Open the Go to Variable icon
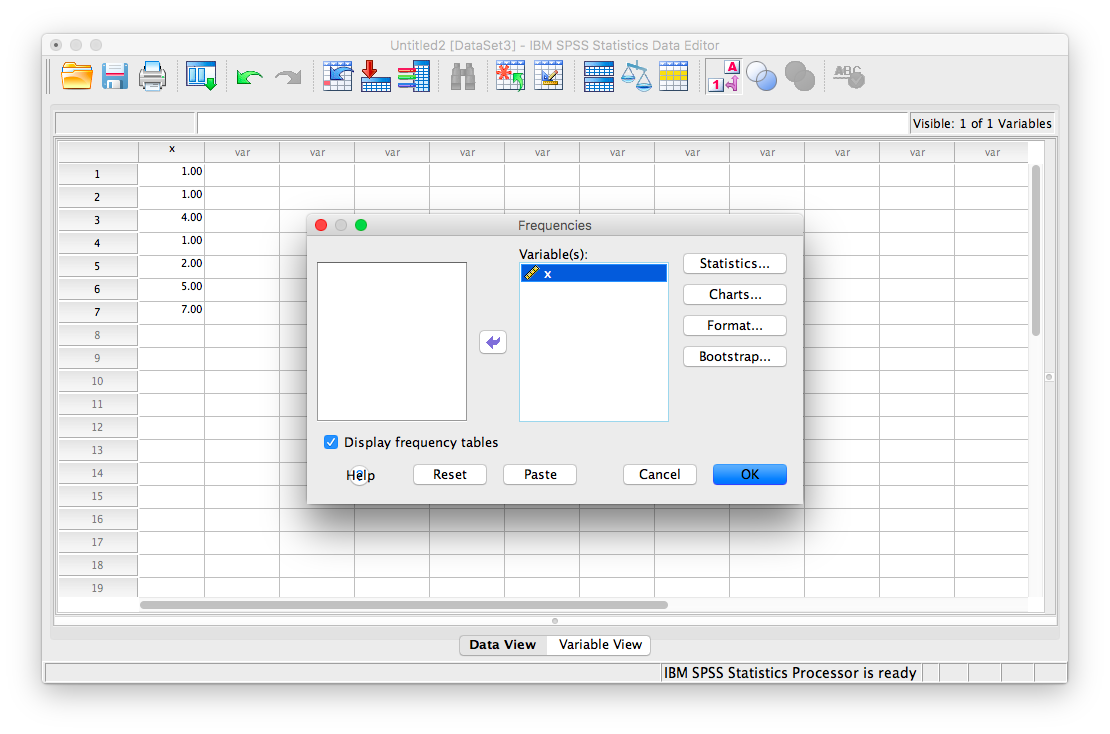1110x734 pixels. (x=376, y=76)
